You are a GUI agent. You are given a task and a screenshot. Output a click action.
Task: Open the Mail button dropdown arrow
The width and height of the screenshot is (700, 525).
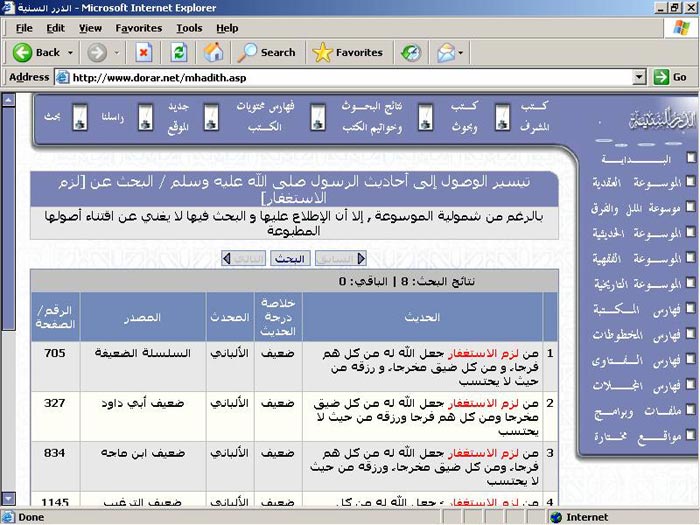461,52
